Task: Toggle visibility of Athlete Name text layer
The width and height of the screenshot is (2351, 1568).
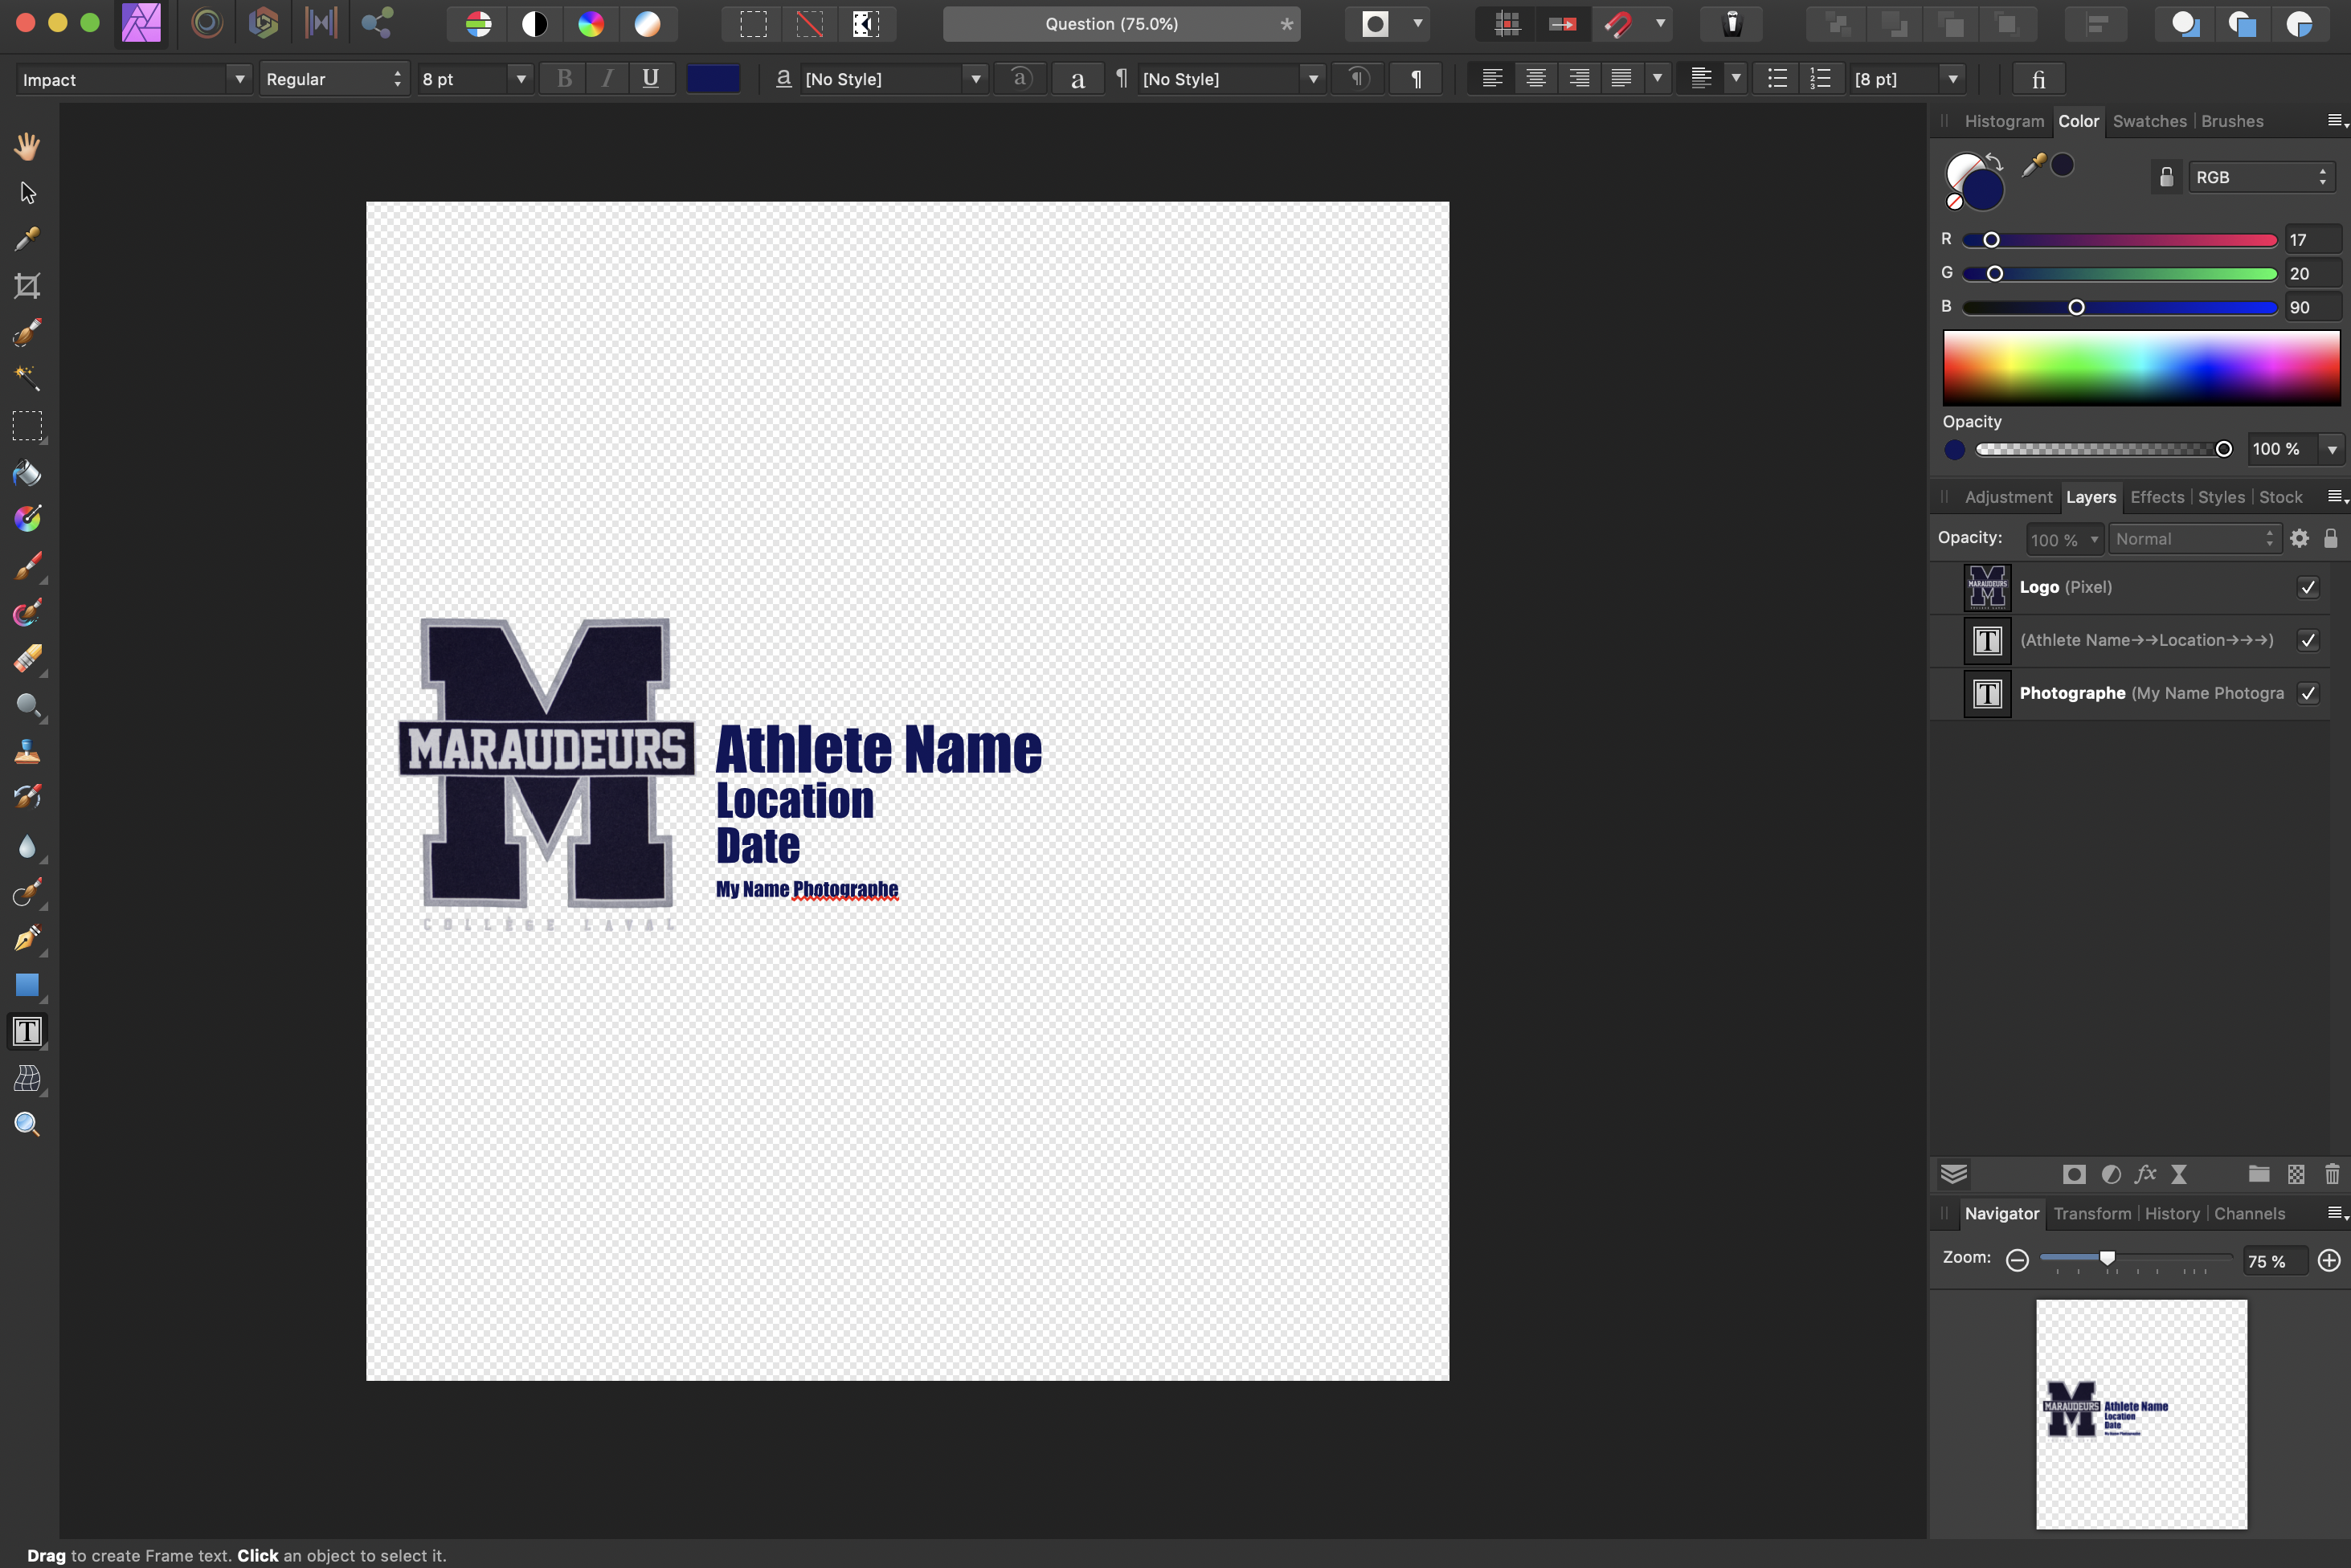Action: (x=2308, y=640)
